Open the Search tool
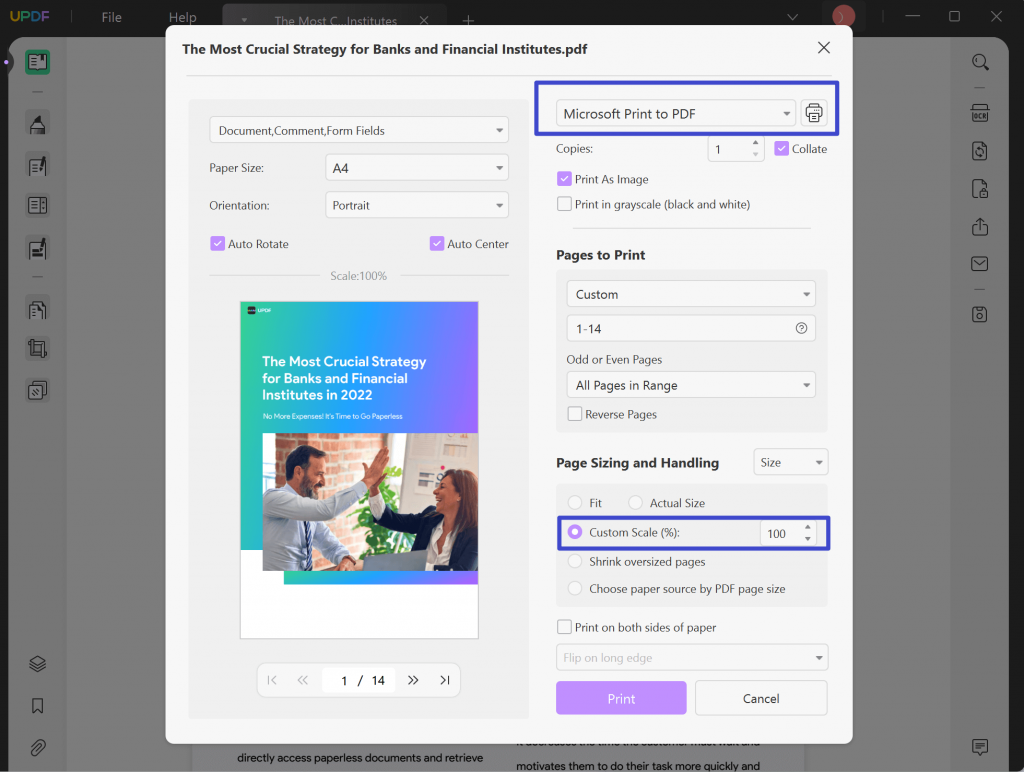This screenshot has width=1024, height=772. [978, 62]
